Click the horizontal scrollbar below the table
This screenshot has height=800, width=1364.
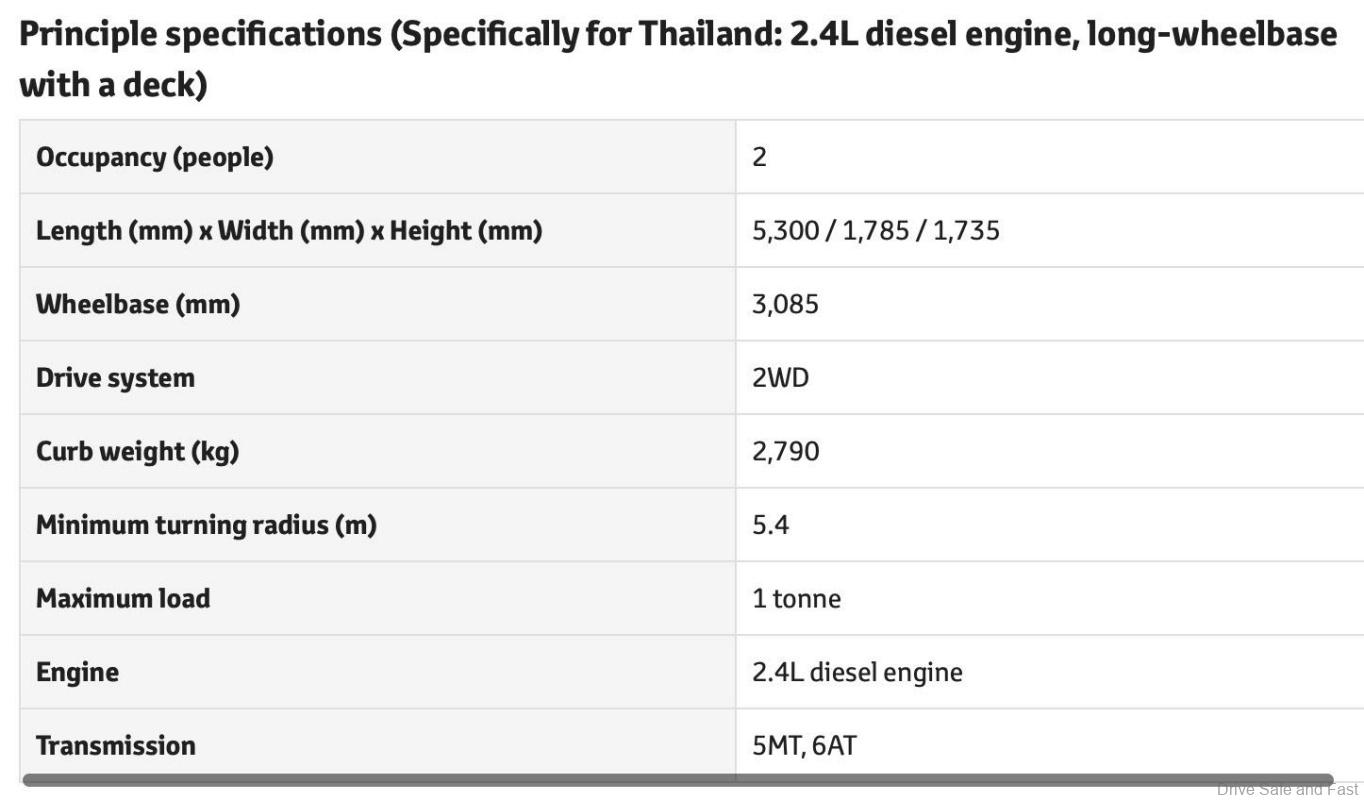tap(678, 780)
